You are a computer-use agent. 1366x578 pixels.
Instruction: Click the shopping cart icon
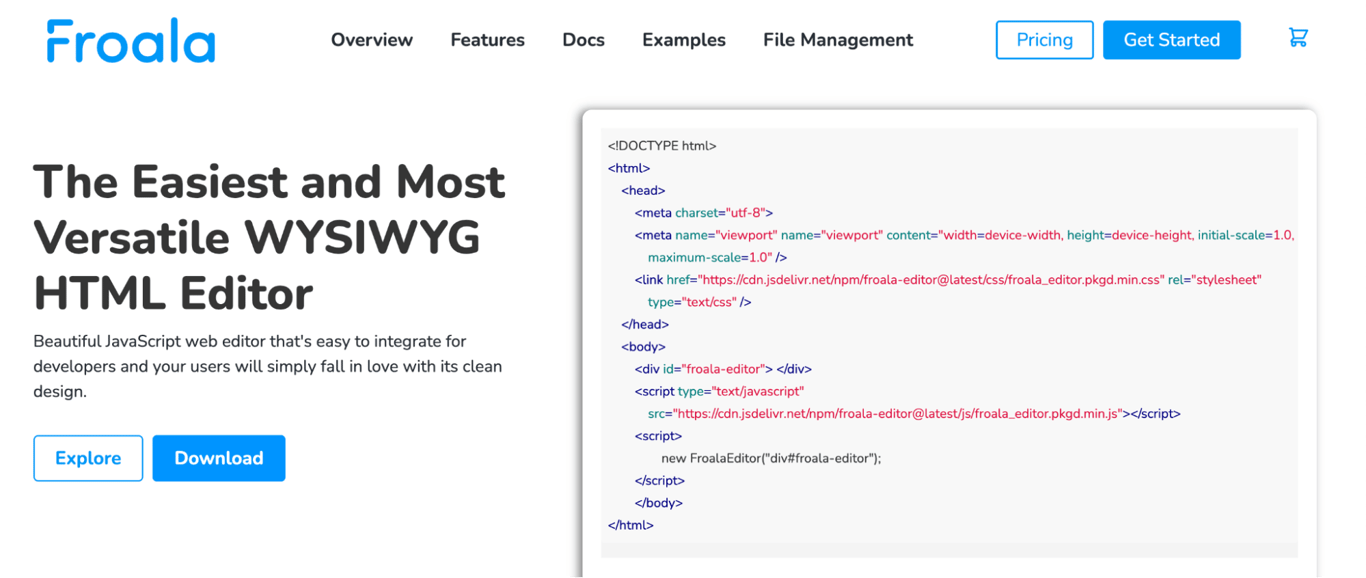pyautogui.click(x=1298, y=36)
